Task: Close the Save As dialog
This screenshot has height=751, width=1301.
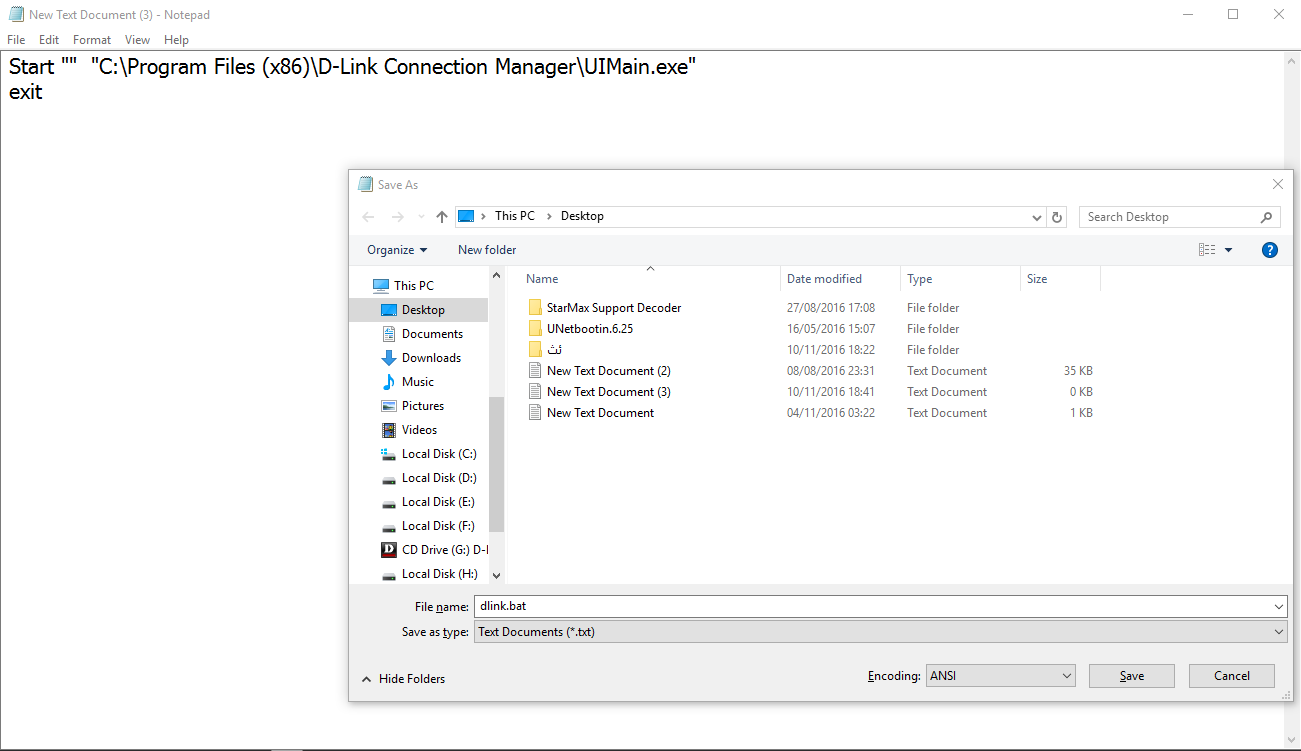Action: [x=1277, y=184]
